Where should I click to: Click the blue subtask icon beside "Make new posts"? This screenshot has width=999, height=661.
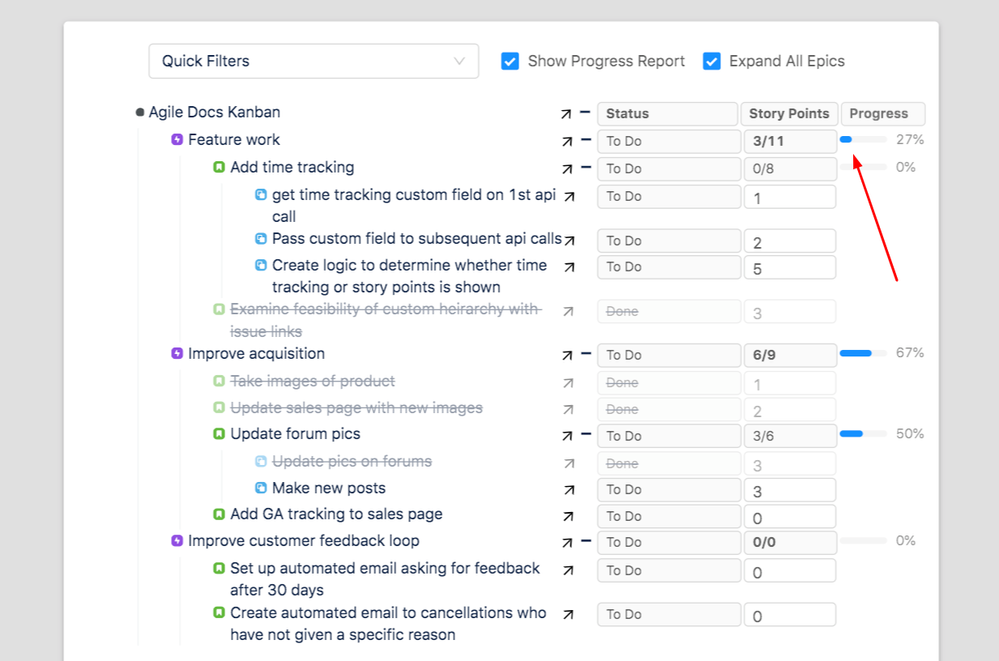tap(260, 488)
